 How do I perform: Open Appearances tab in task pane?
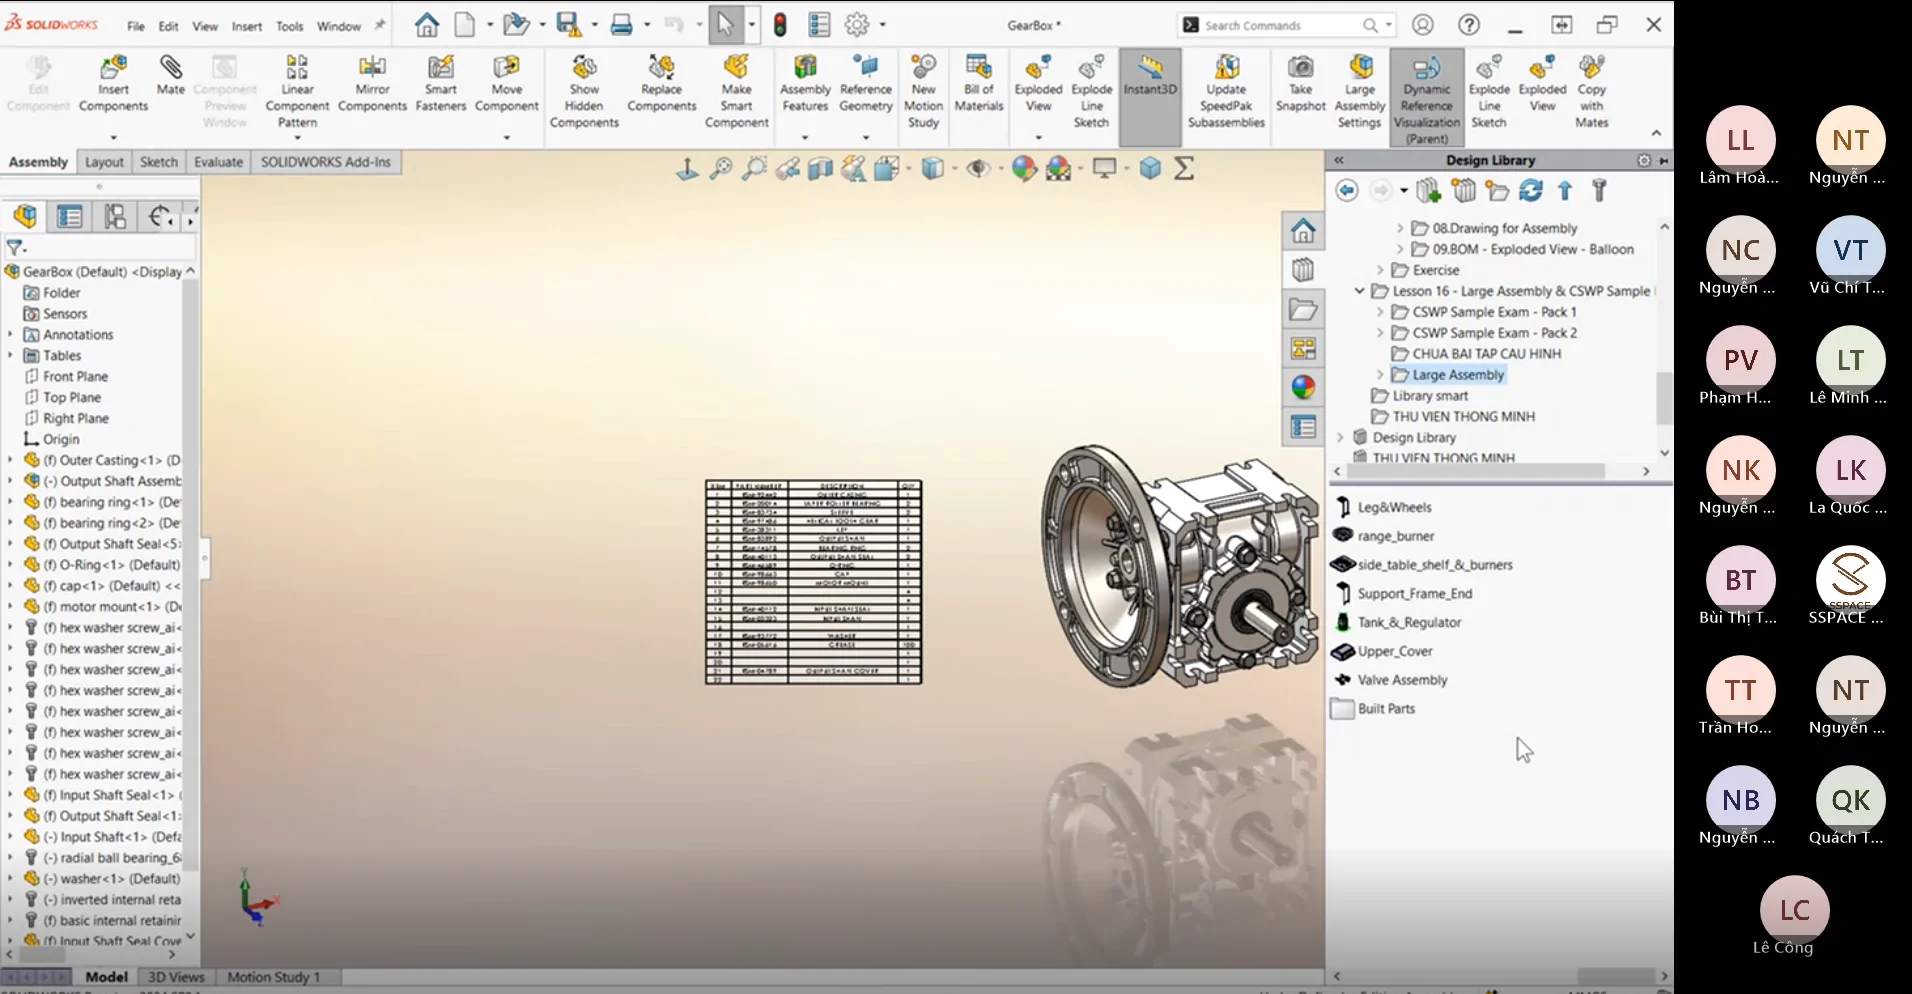1303,387
